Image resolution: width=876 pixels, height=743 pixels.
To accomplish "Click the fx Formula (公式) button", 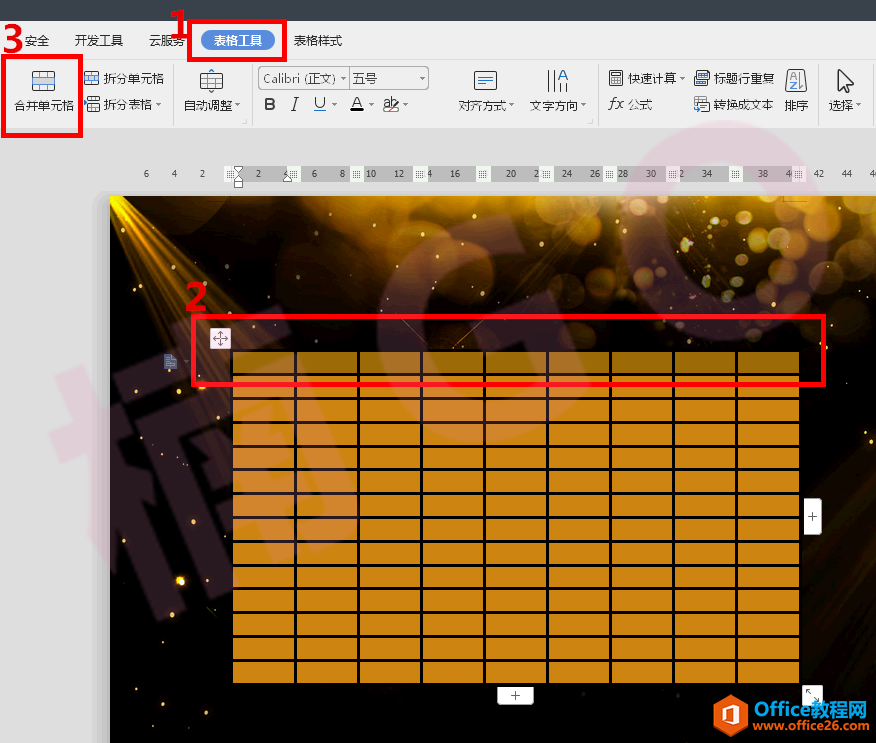I will tap(630, 104).
